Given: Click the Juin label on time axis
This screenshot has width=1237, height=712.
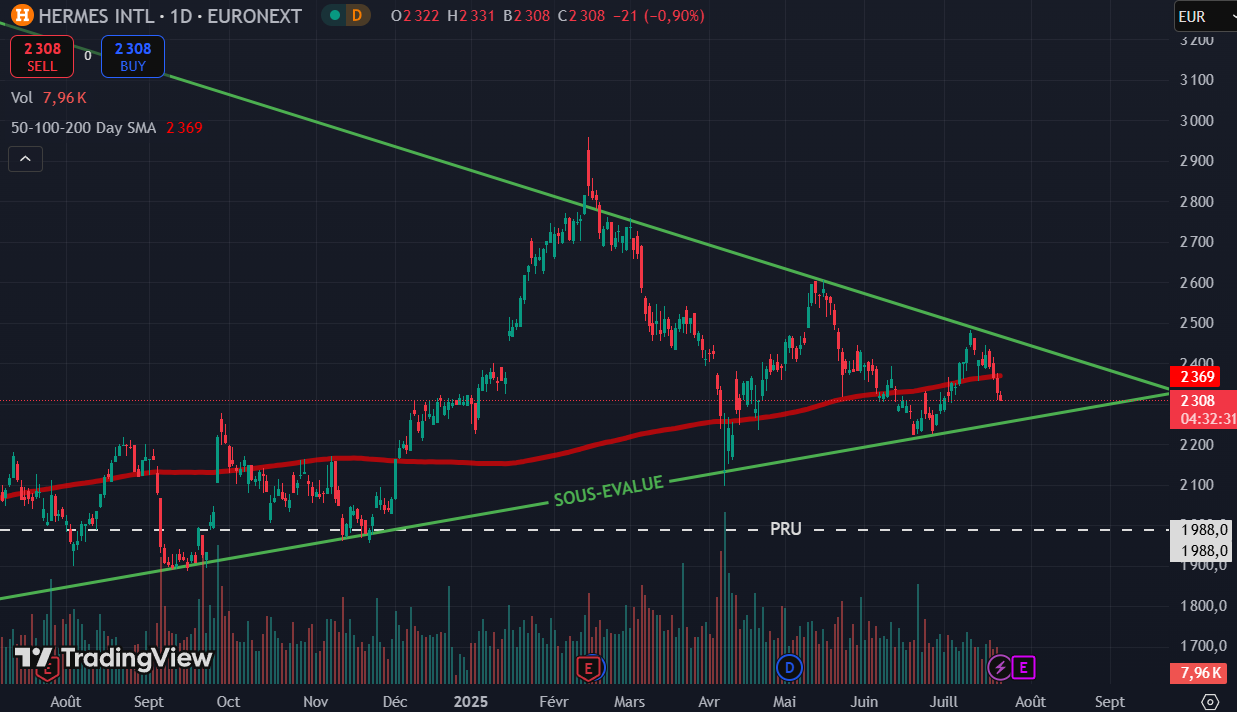Looking at the screenshot, I should point(864,702).
